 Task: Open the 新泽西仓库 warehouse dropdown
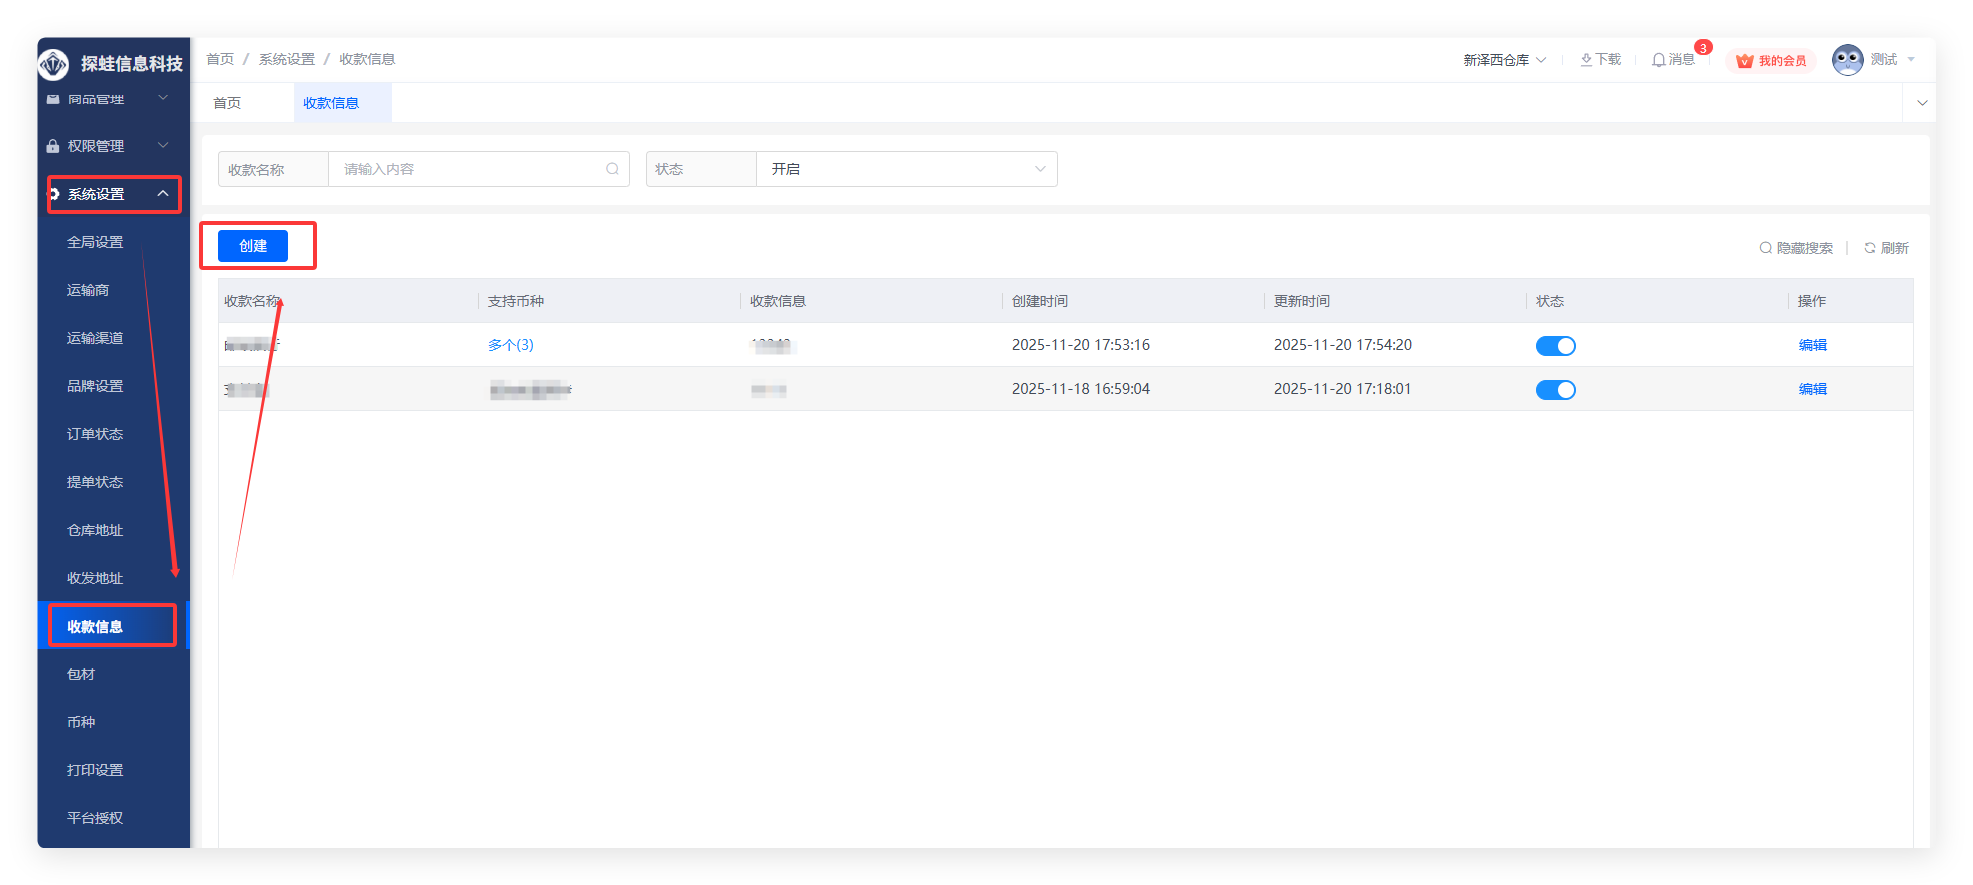(x=1504, y=60)
